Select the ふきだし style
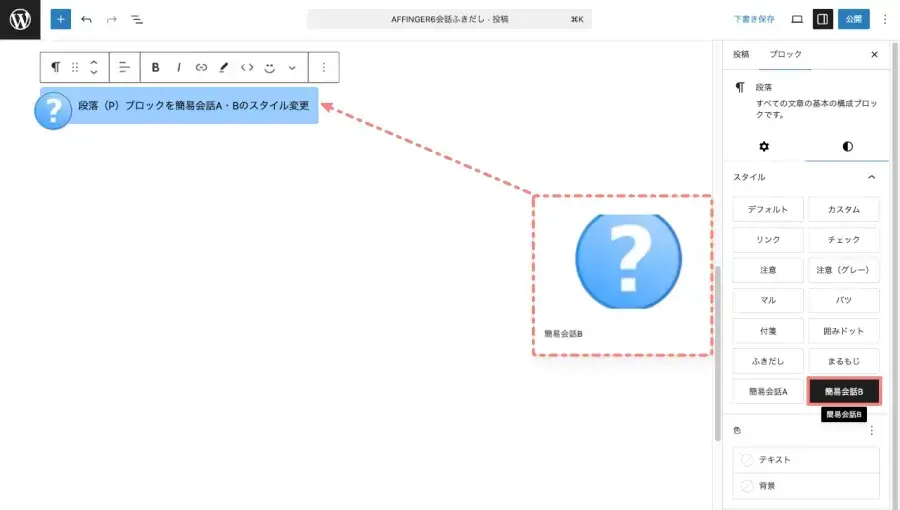Screen dimensions: 900x510 (x=767, y=361)
